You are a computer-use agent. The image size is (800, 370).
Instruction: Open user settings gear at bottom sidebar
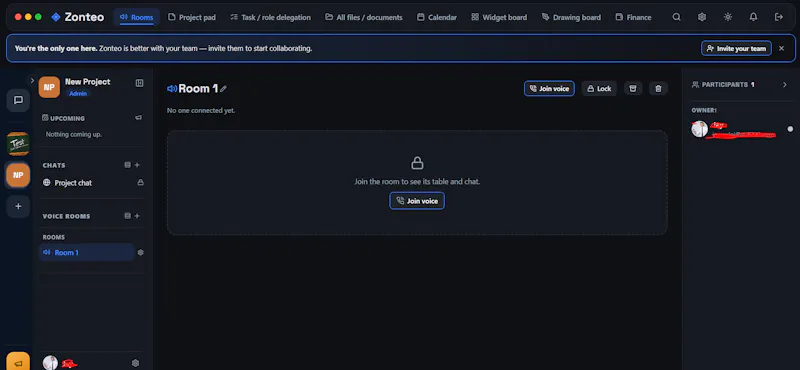click(135, 363)
